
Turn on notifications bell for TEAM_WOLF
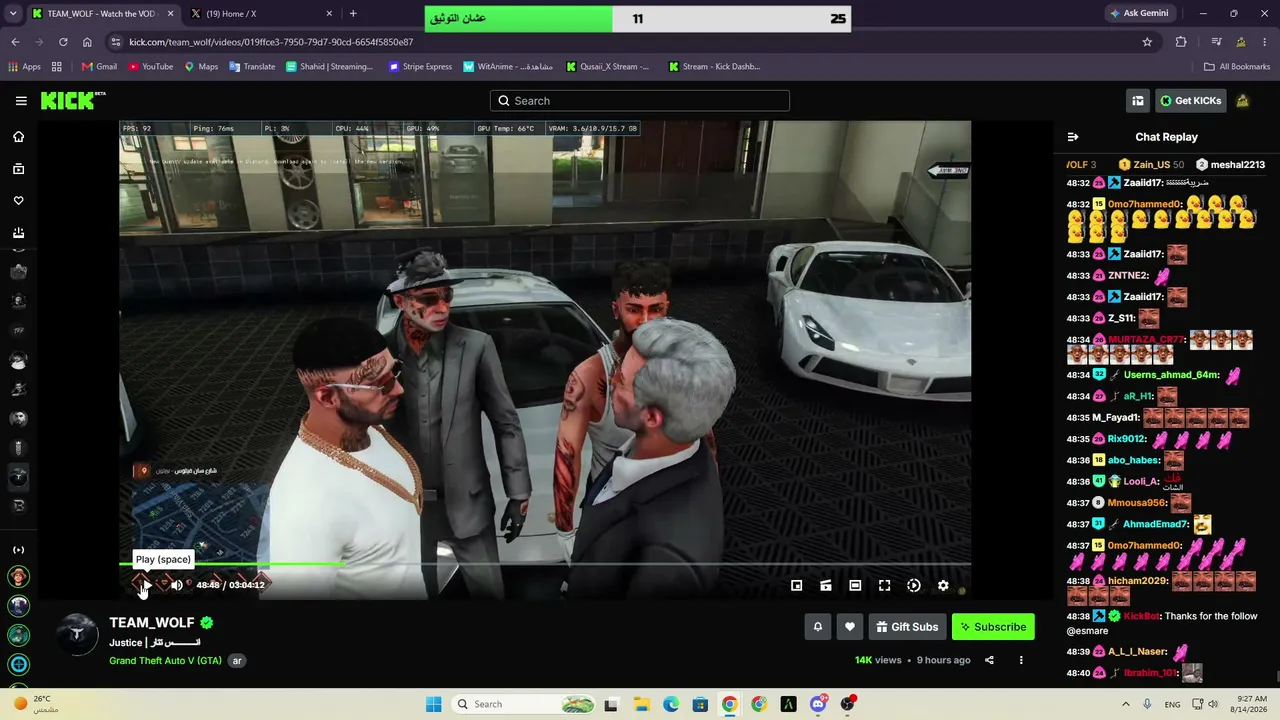click(818, 627)
